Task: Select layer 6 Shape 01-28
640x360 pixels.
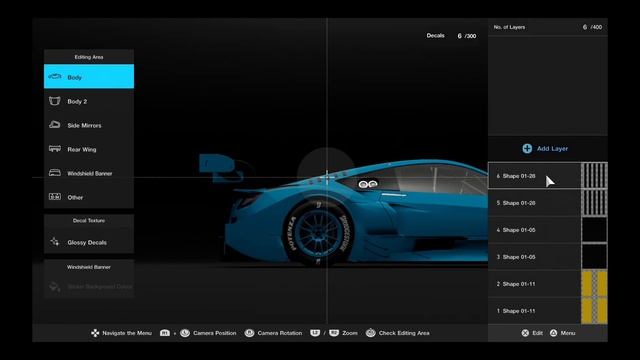Action: click(547, 176)
